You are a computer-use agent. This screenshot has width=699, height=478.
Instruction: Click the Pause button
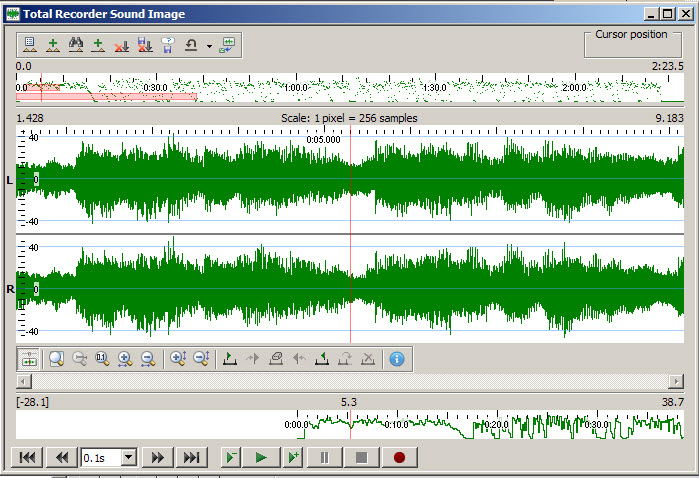tap(325, 457)
